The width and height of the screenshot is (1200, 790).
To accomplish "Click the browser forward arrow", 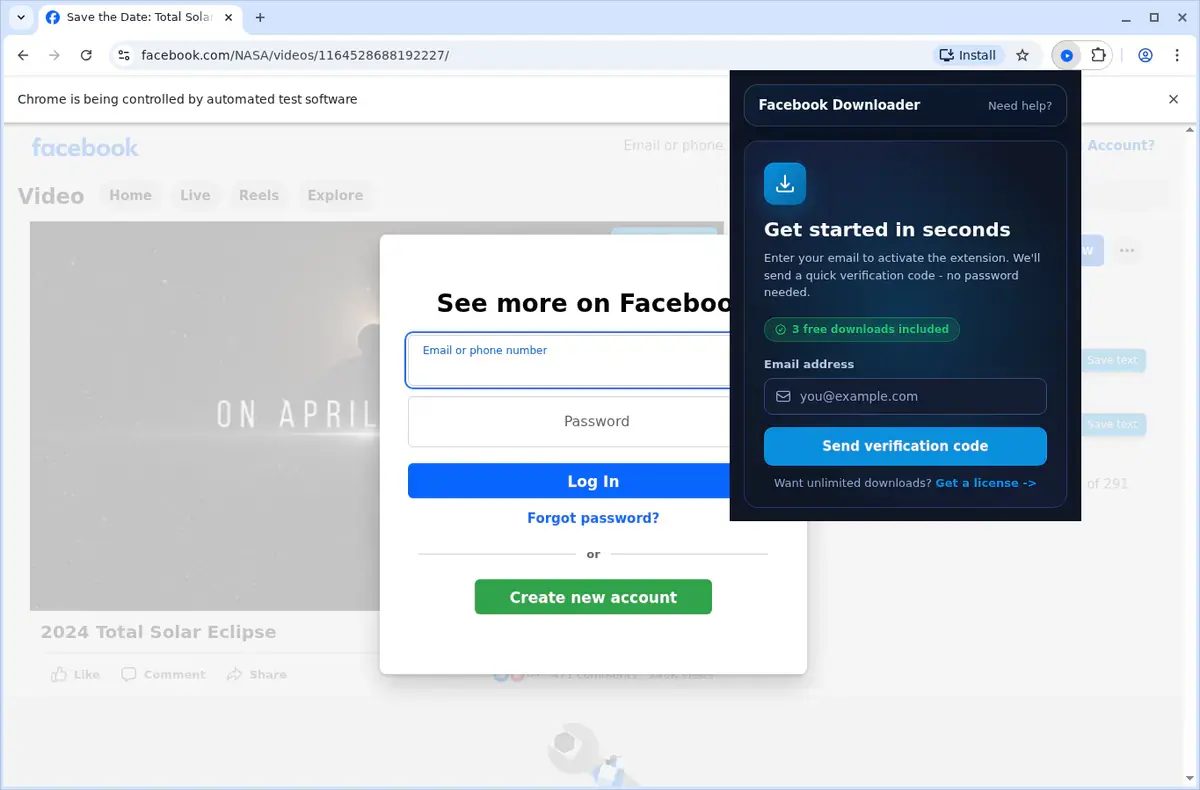I will click(x=55, y=55).
